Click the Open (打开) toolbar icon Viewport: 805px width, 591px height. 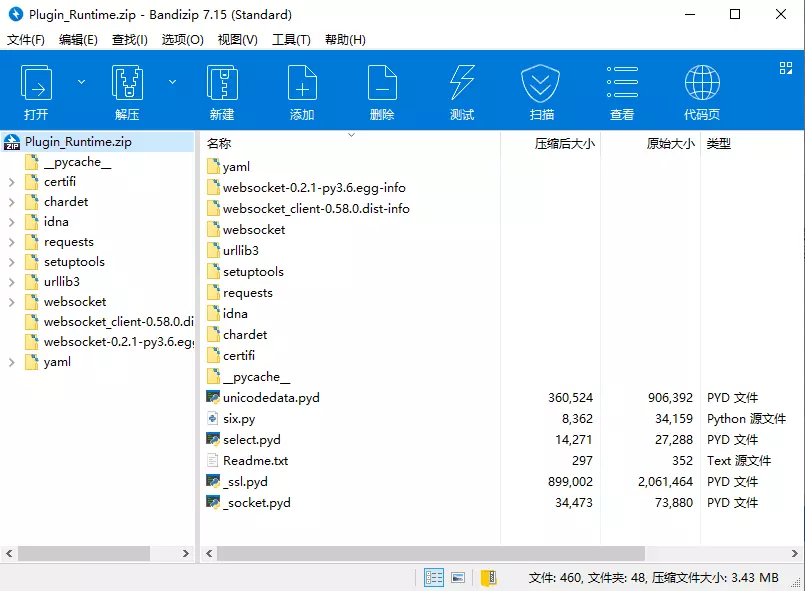coord(36,92)
